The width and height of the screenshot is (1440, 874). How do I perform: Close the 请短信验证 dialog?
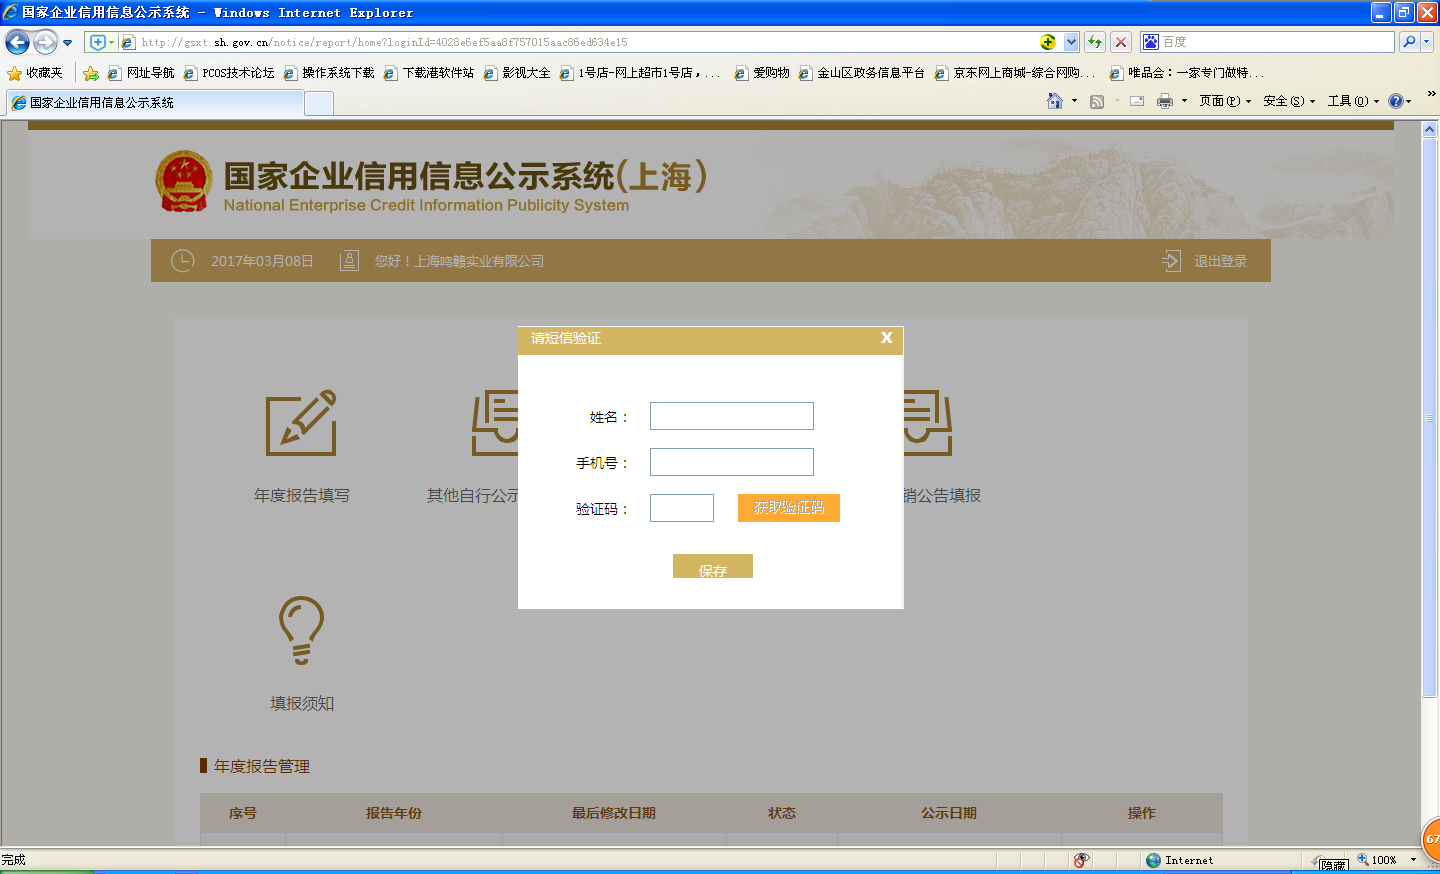[x=886, y=338]
